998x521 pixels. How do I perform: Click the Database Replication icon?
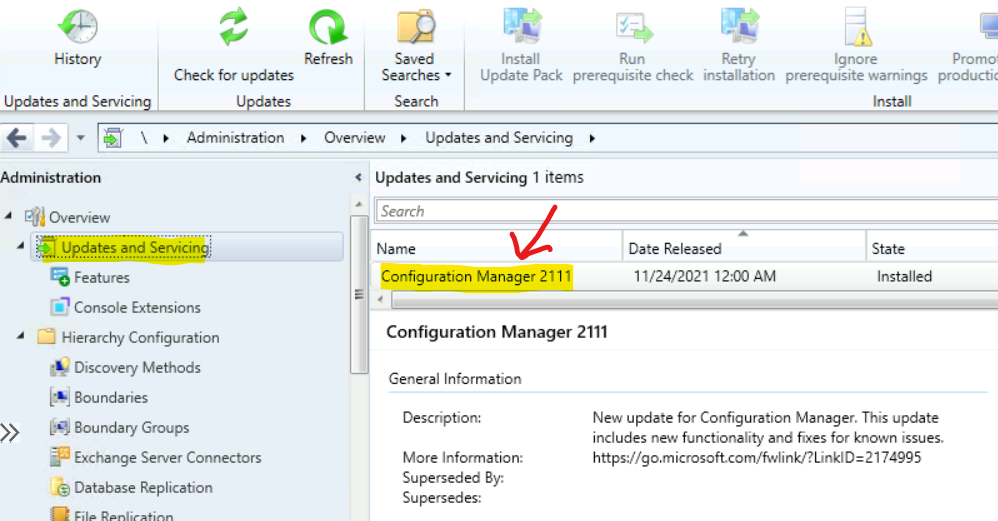[60, 487]
